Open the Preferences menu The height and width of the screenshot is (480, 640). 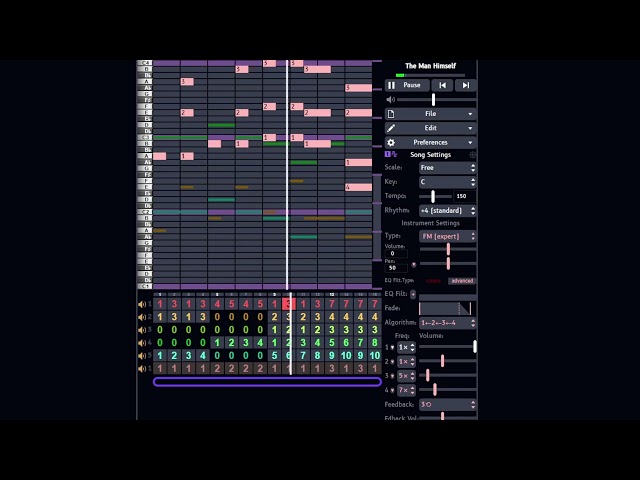pyautogui.click(x=430, y=142)
